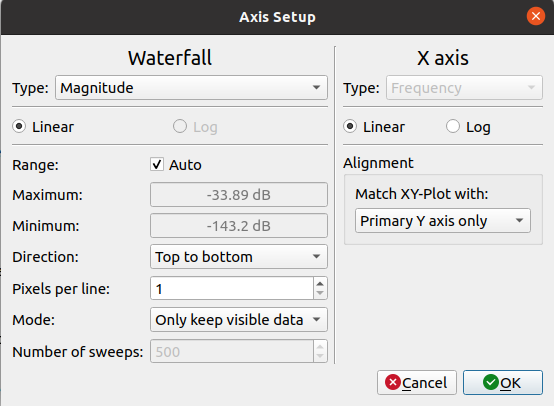Expand the Mode Only keep visible data dropdown

click(x=239, y=319)
